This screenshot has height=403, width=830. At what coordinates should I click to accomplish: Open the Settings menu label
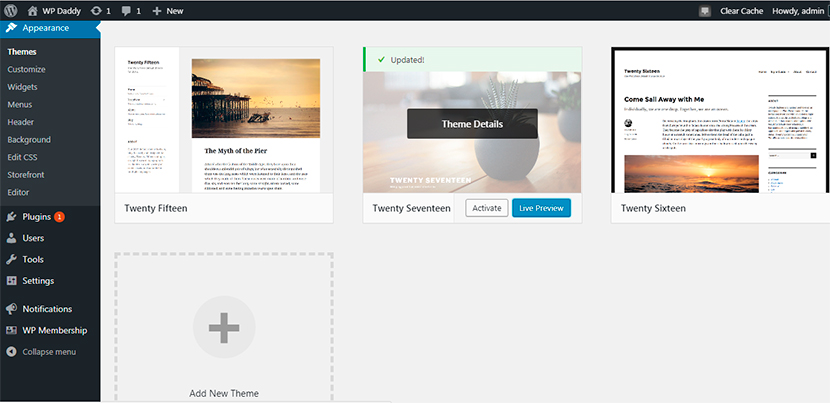[x=38, y=281]
